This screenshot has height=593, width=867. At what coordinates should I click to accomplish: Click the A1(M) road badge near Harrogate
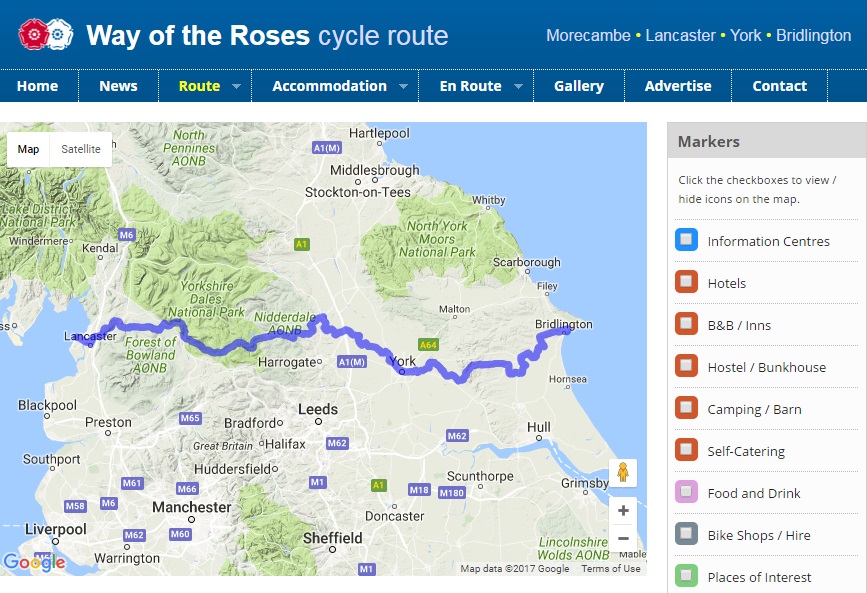[352, 362]
